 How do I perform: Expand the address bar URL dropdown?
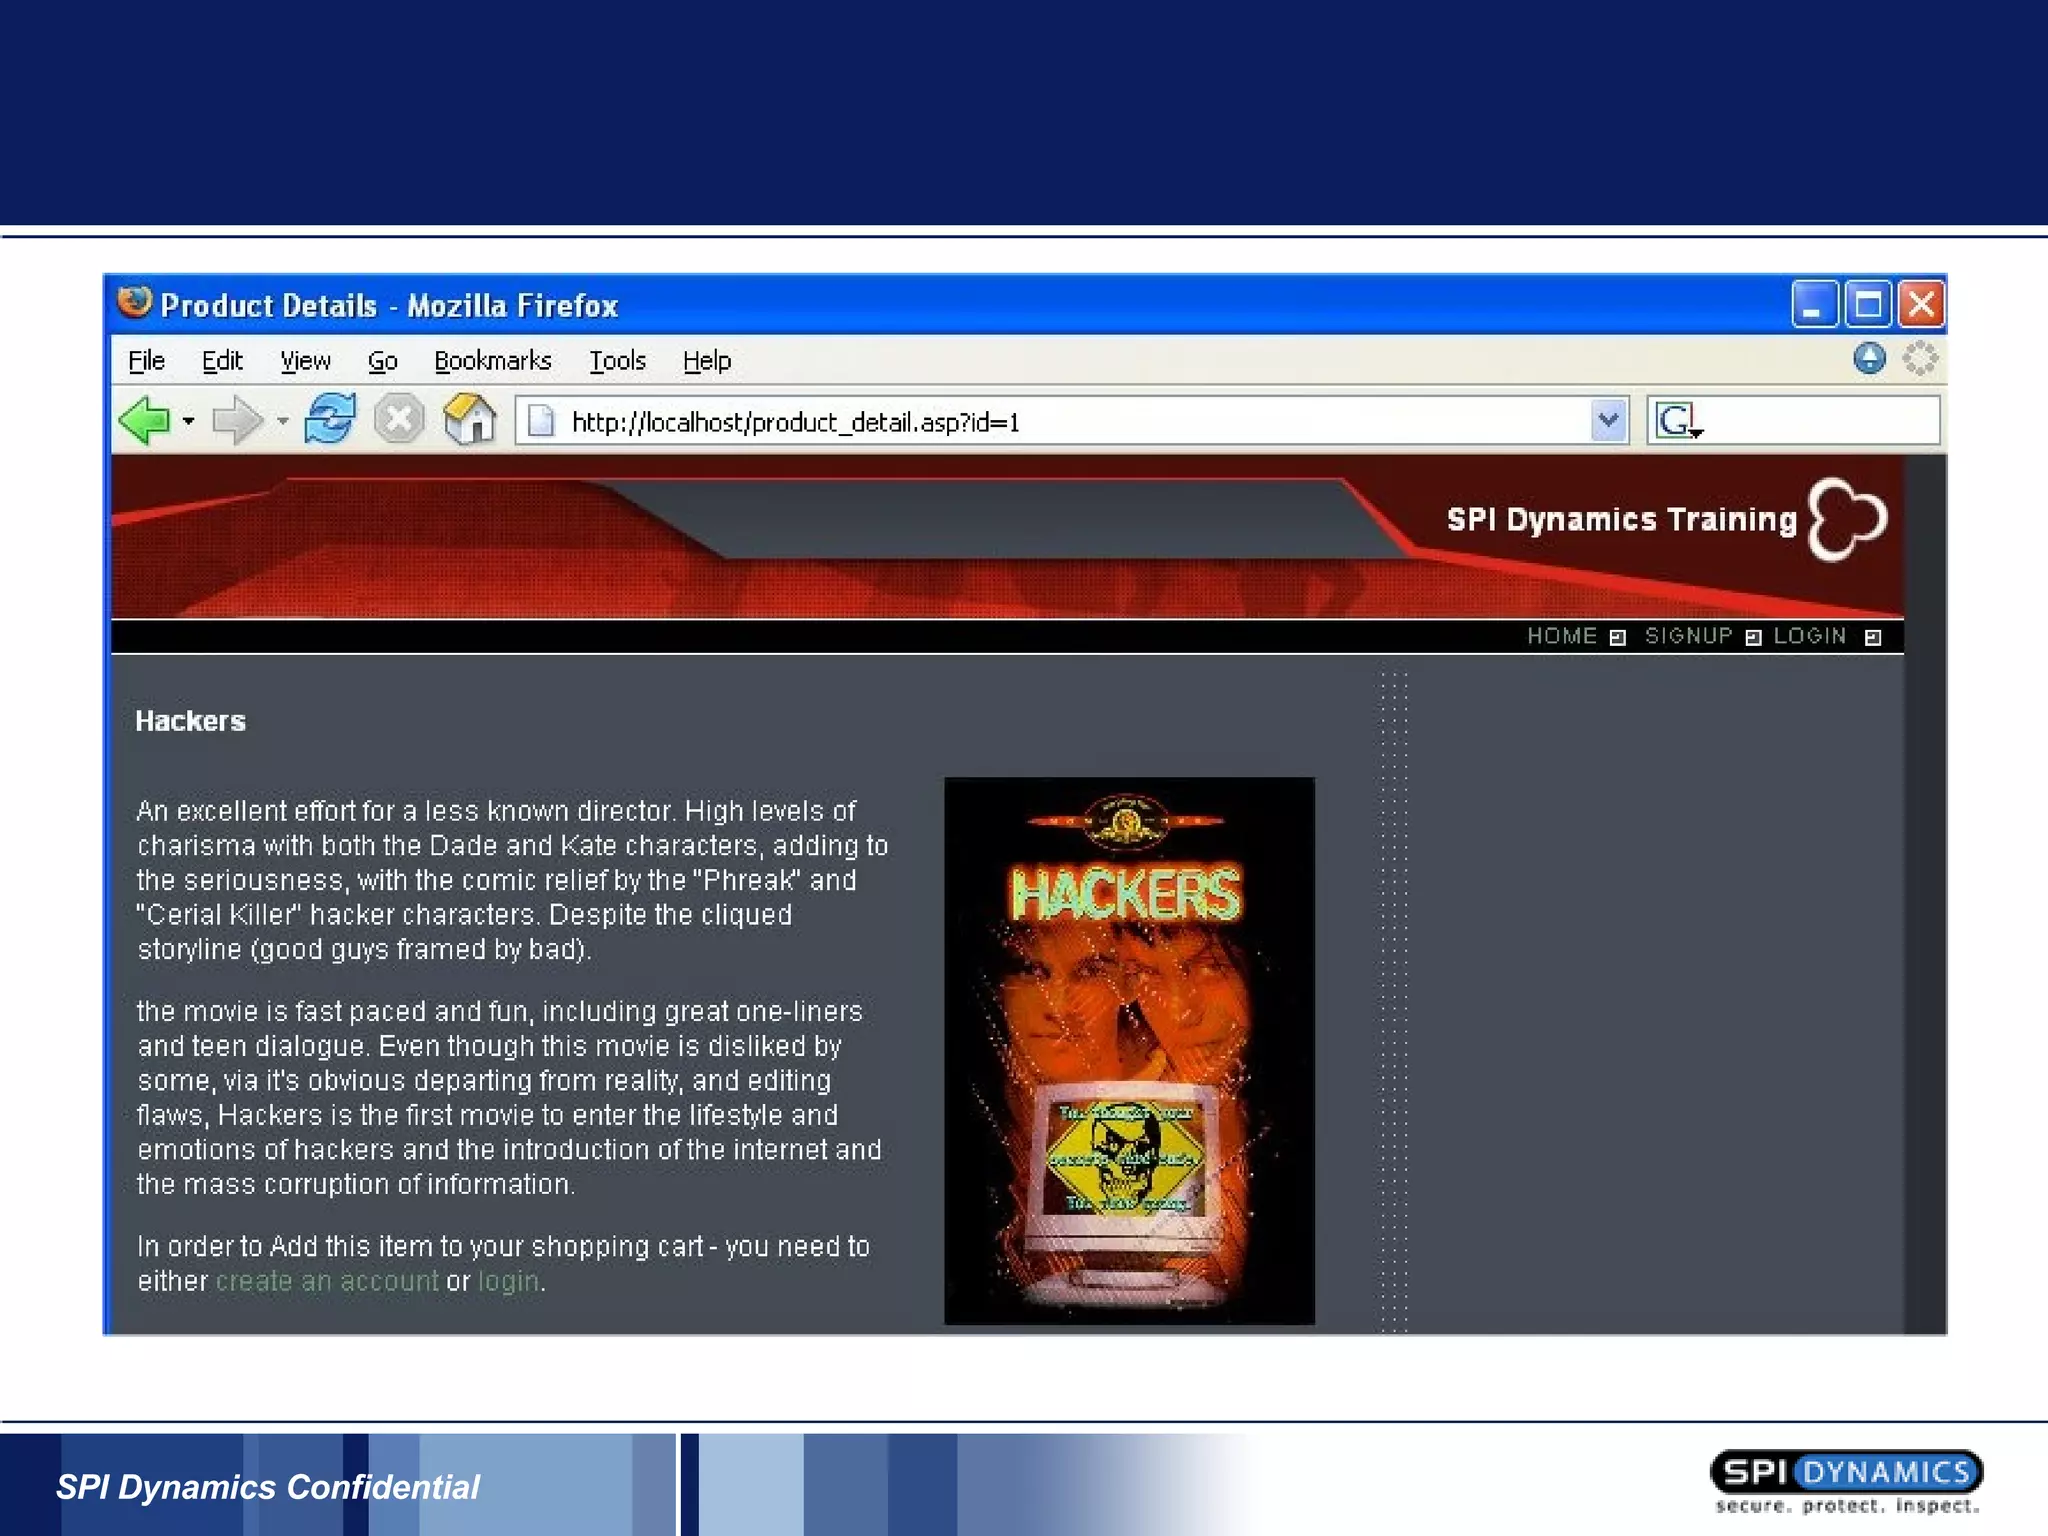point(1608,421)
